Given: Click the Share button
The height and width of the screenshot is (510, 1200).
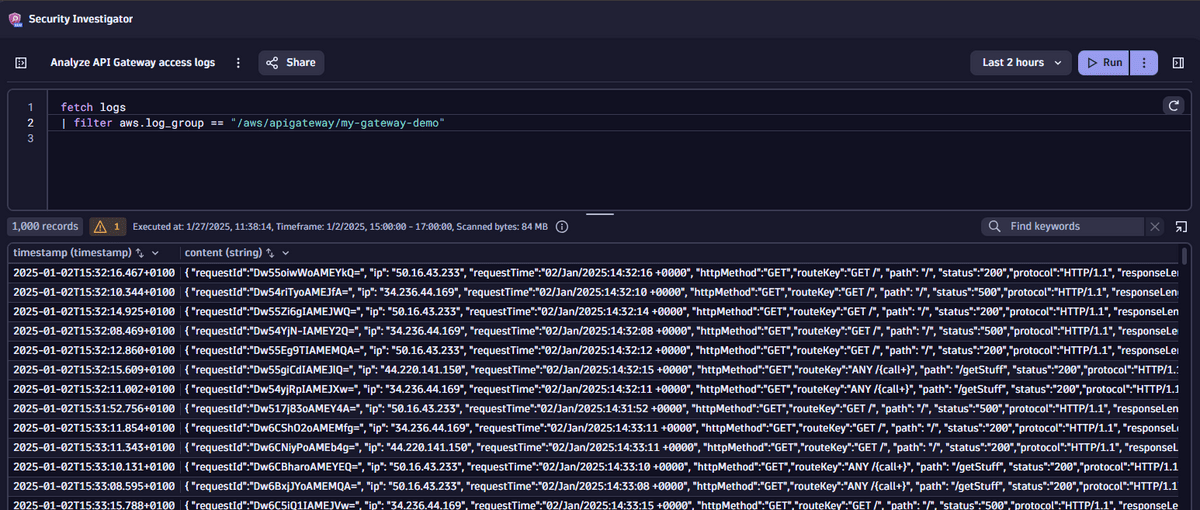Looking at the screenshot, I should pos(290,62).
